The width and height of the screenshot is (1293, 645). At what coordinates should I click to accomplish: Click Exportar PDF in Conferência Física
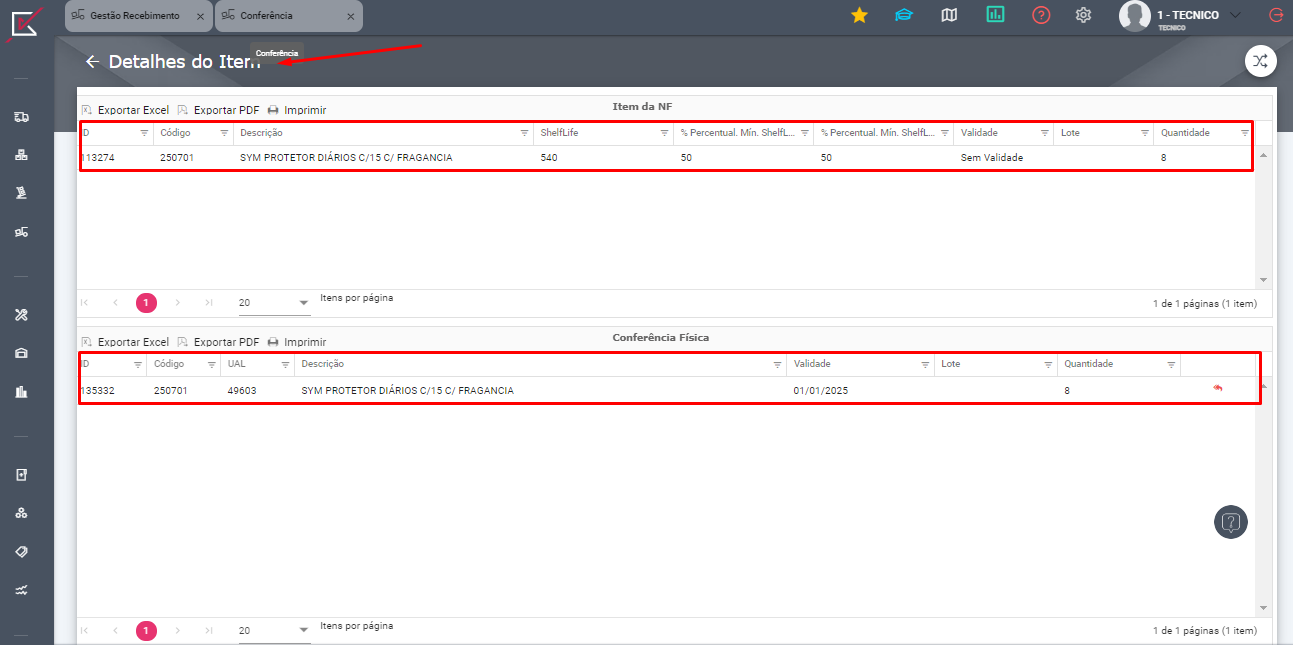[218, 342]
